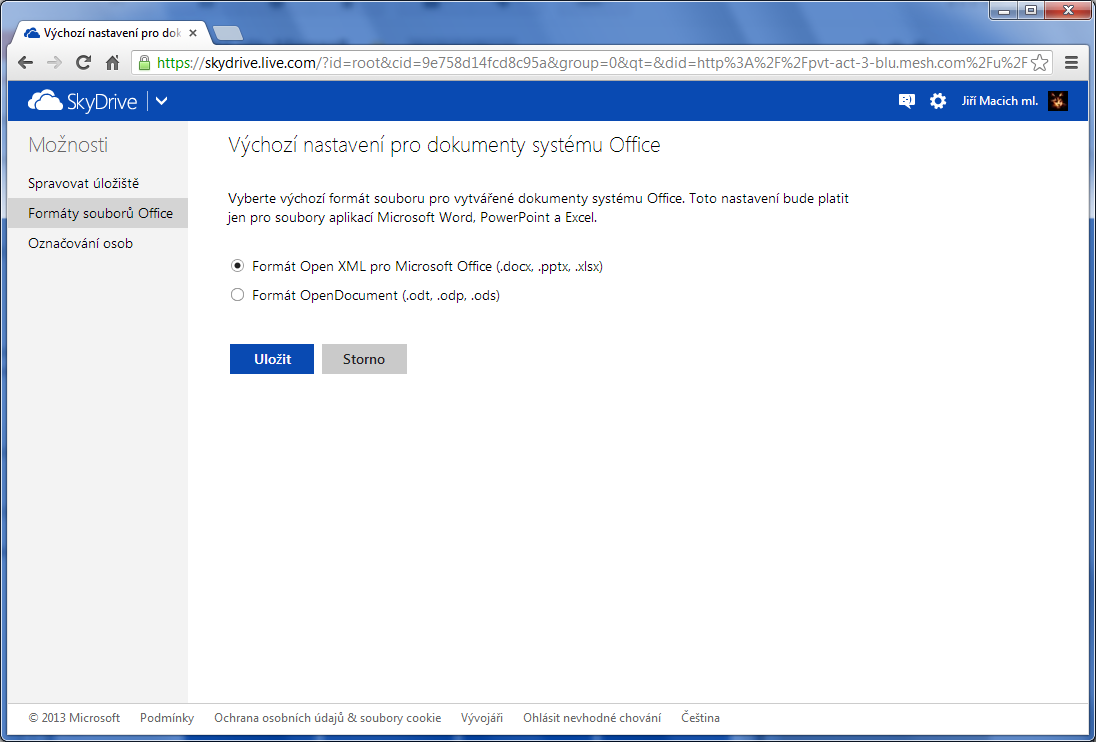
Task: Select Formát Open XML pro Microsoft Office radio
Action: (238, 266)
